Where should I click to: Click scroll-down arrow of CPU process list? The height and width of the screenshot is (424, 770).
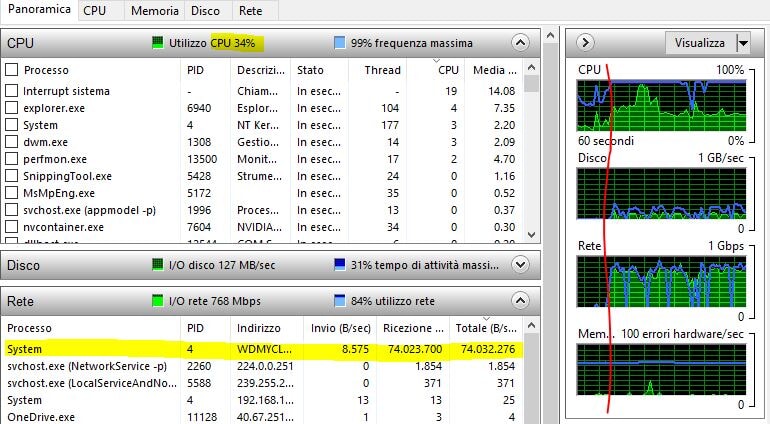click(531, 235)
